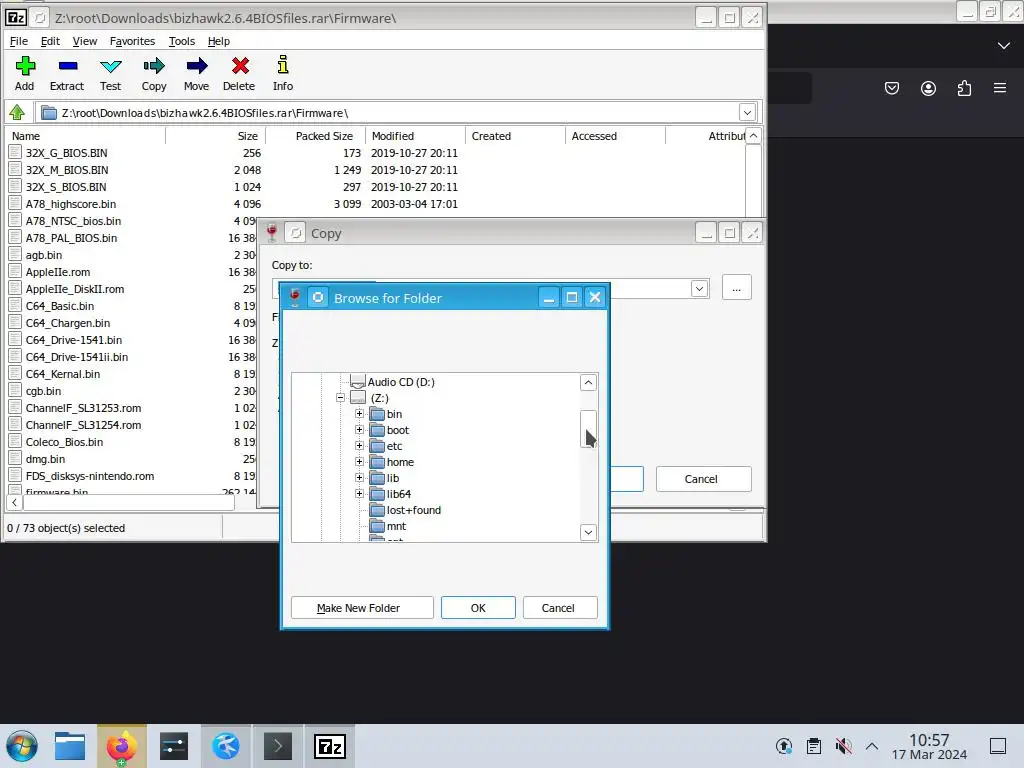Open the View menu

(85, 41)
